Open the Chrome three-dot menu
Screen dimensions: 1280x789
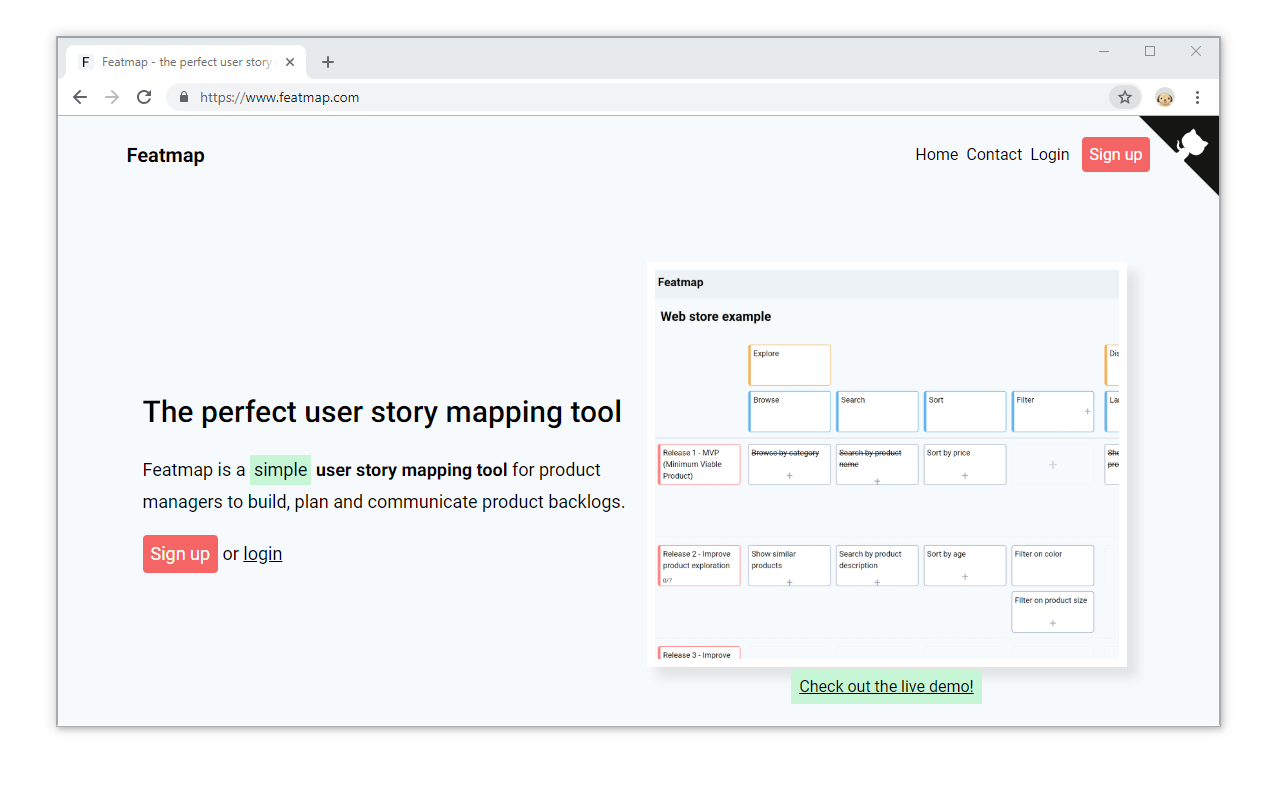click(1197, 97)
